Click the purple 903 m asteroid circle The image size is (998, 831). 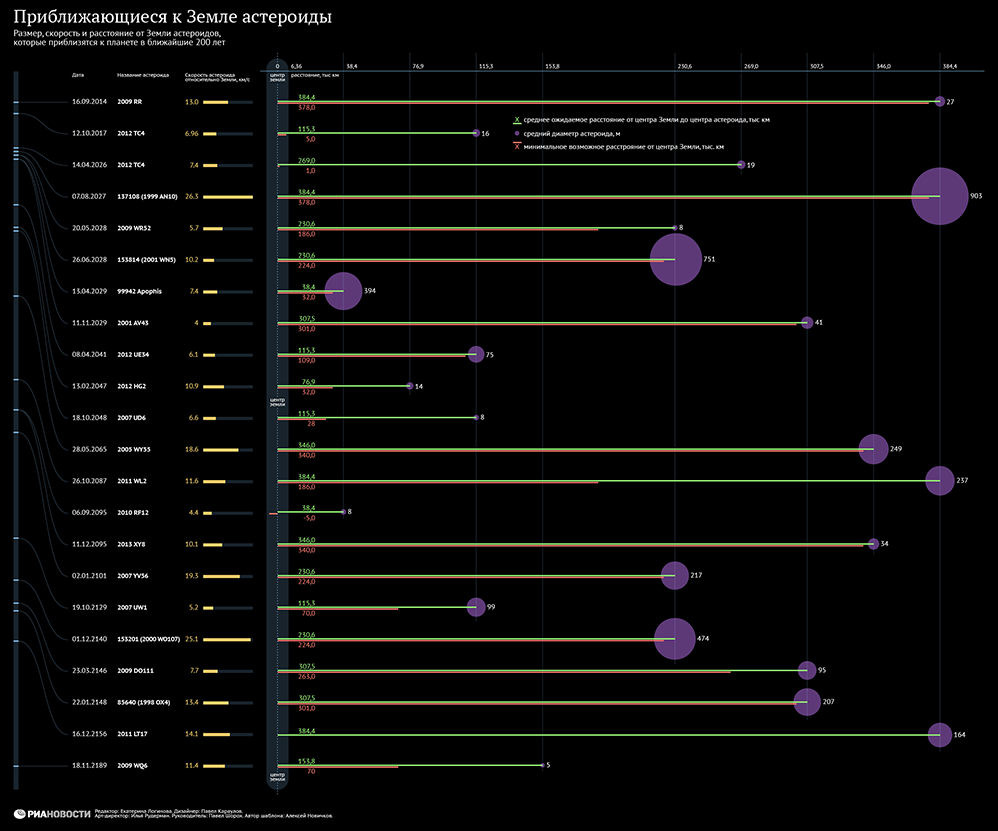click(939, 196)
